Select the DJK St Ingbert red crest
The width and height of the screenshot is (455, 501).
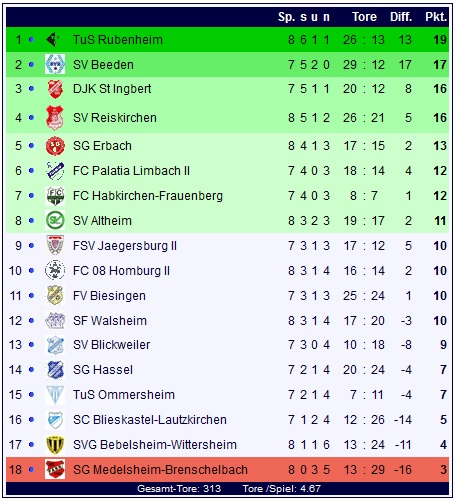[55, 89]
